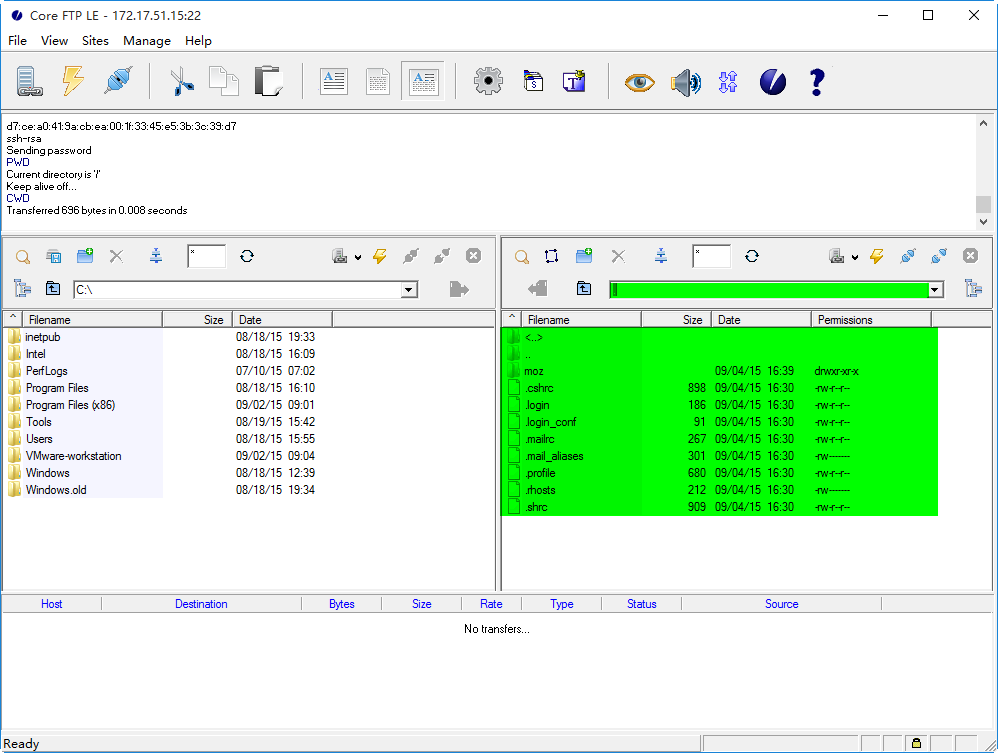Viewport: 998px width, 753px height.
Task: Toggle remote directory tree view
Action: [x=973, y=288]
